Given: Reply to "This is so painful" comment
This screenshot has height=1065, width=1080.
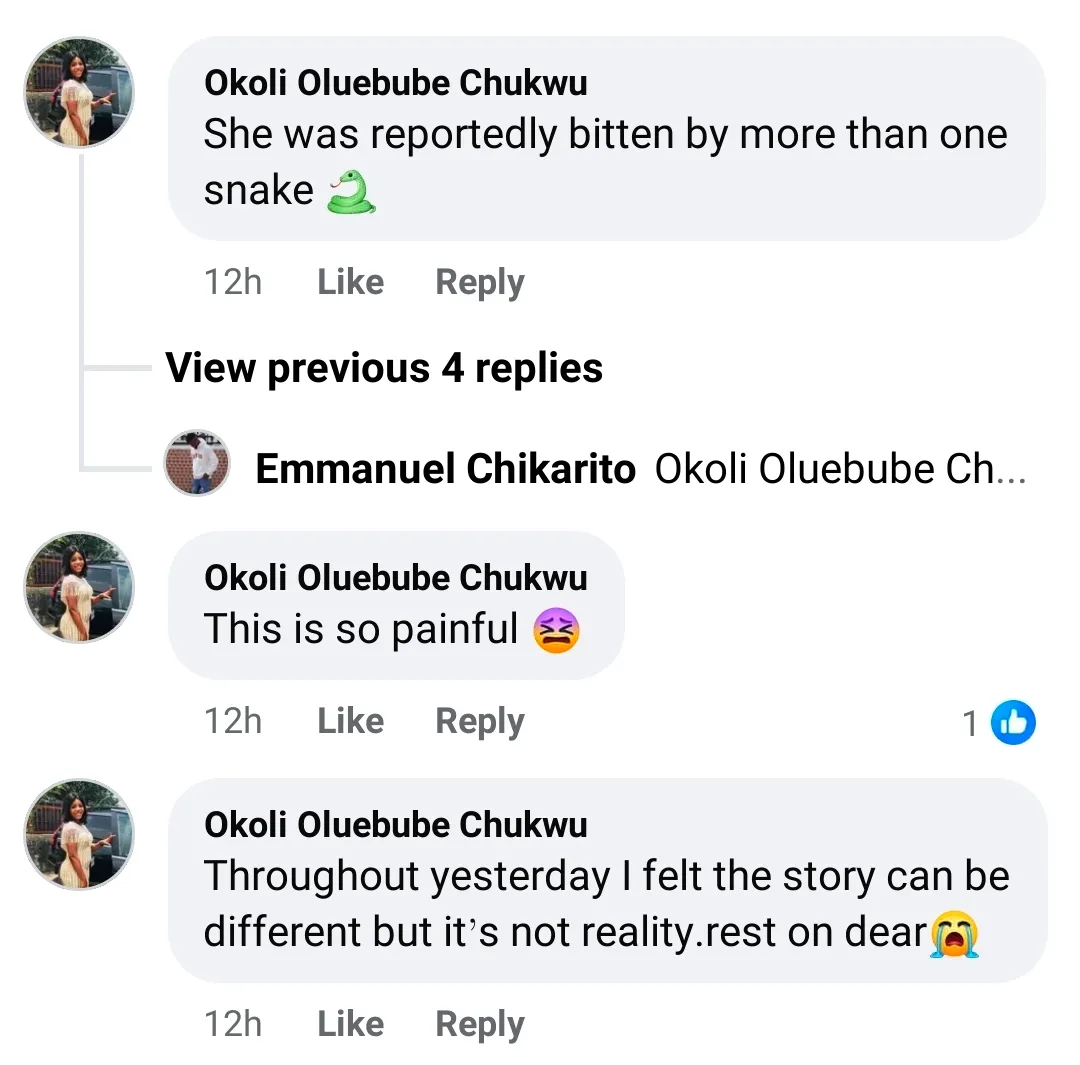Looking at the screenshot, I should (480, 721).
